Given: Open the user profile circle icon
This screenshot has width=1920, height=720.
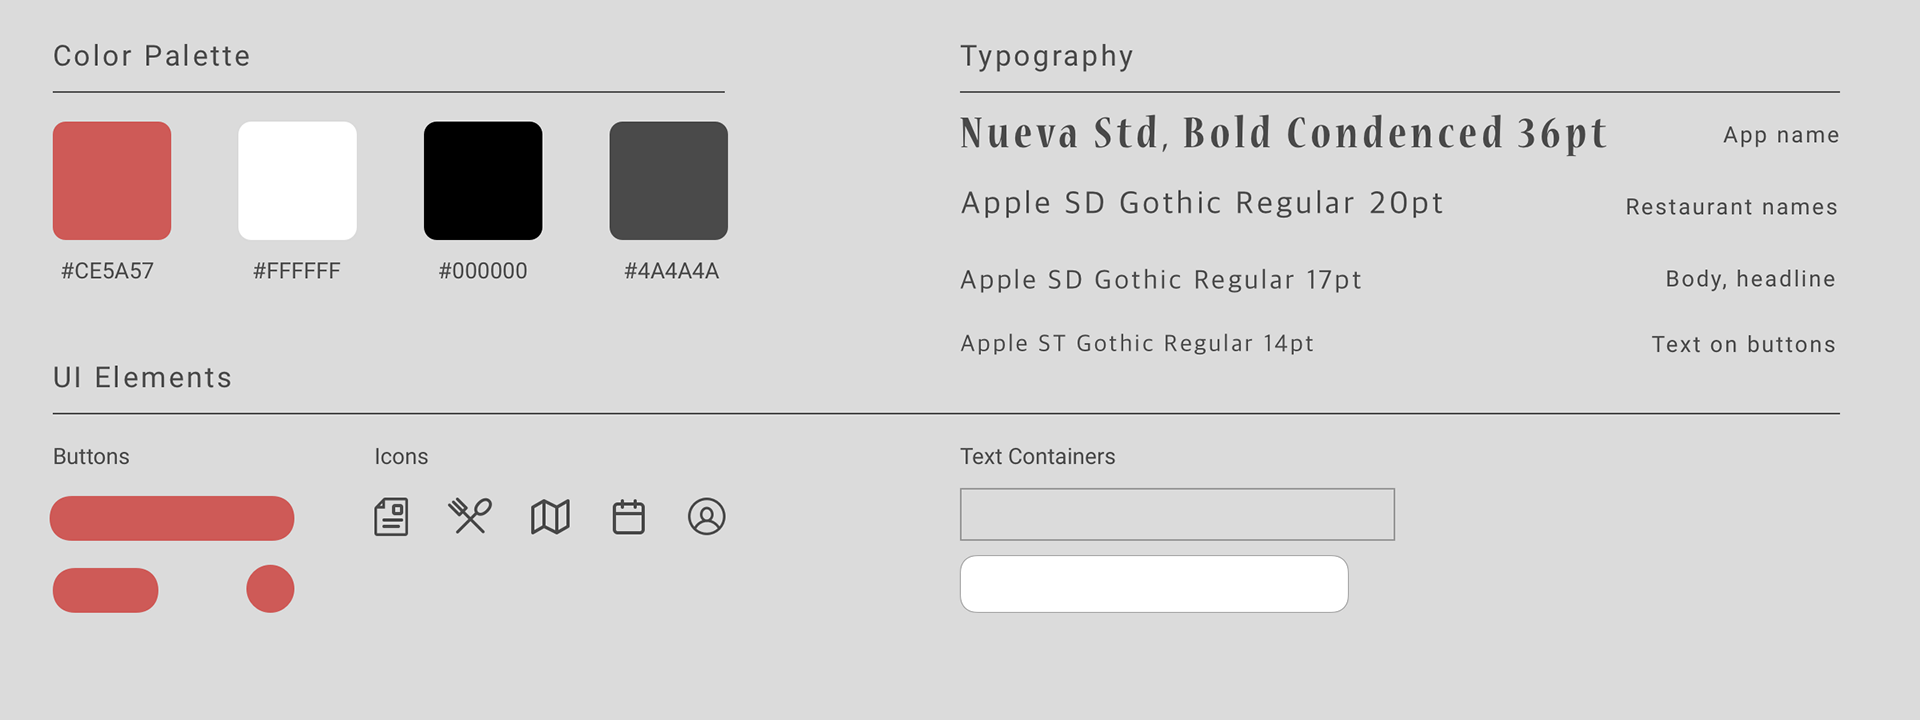Looking at the screenshot, I should [706, 517].
